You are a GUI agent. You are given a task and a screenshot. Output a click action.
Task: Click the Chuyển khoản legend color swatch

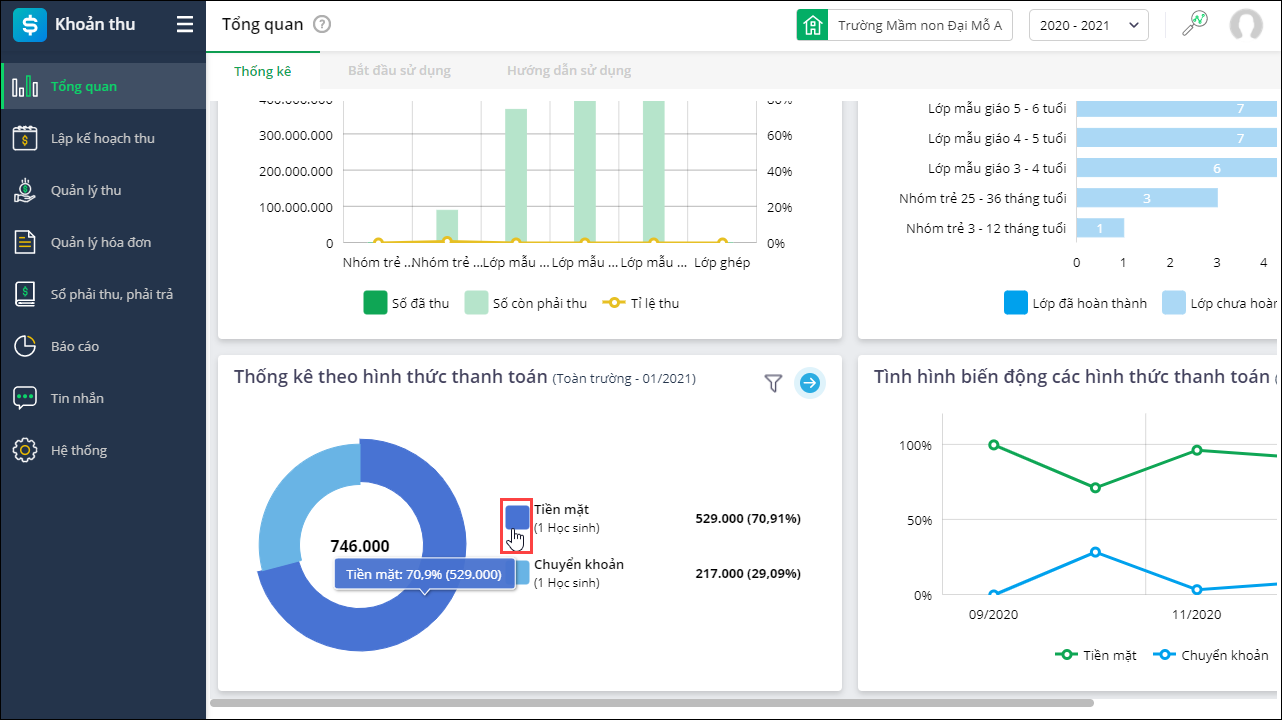(523, 571)
